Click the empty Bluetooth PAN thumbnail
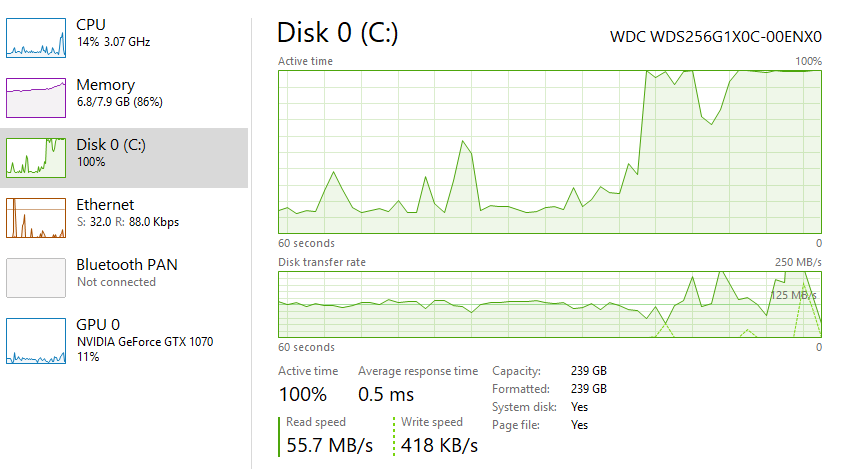842x469 pixels. tap(36, 278)
